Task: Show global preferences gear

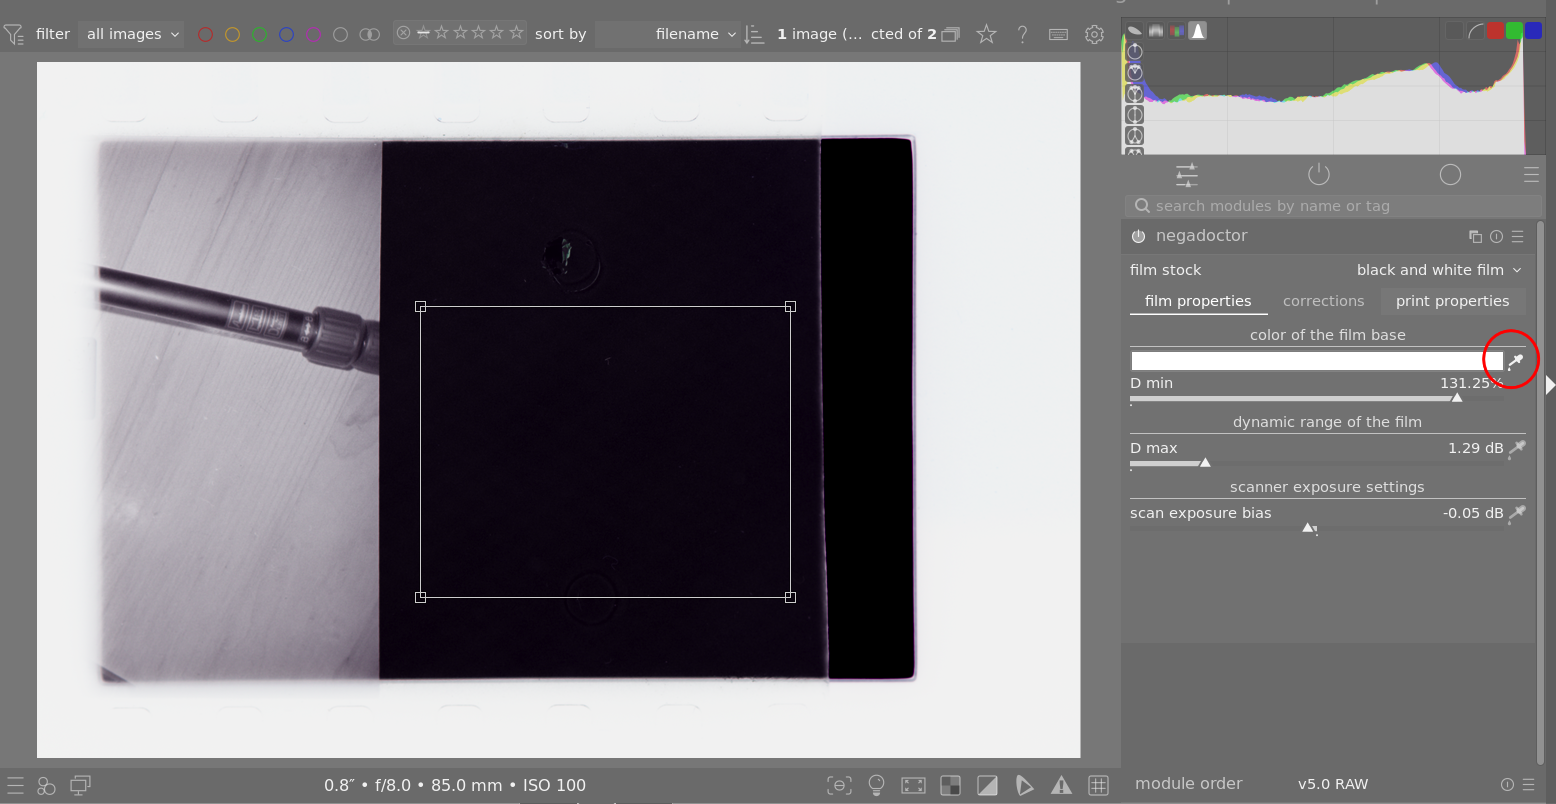Action: click(x=1094, y=34)
